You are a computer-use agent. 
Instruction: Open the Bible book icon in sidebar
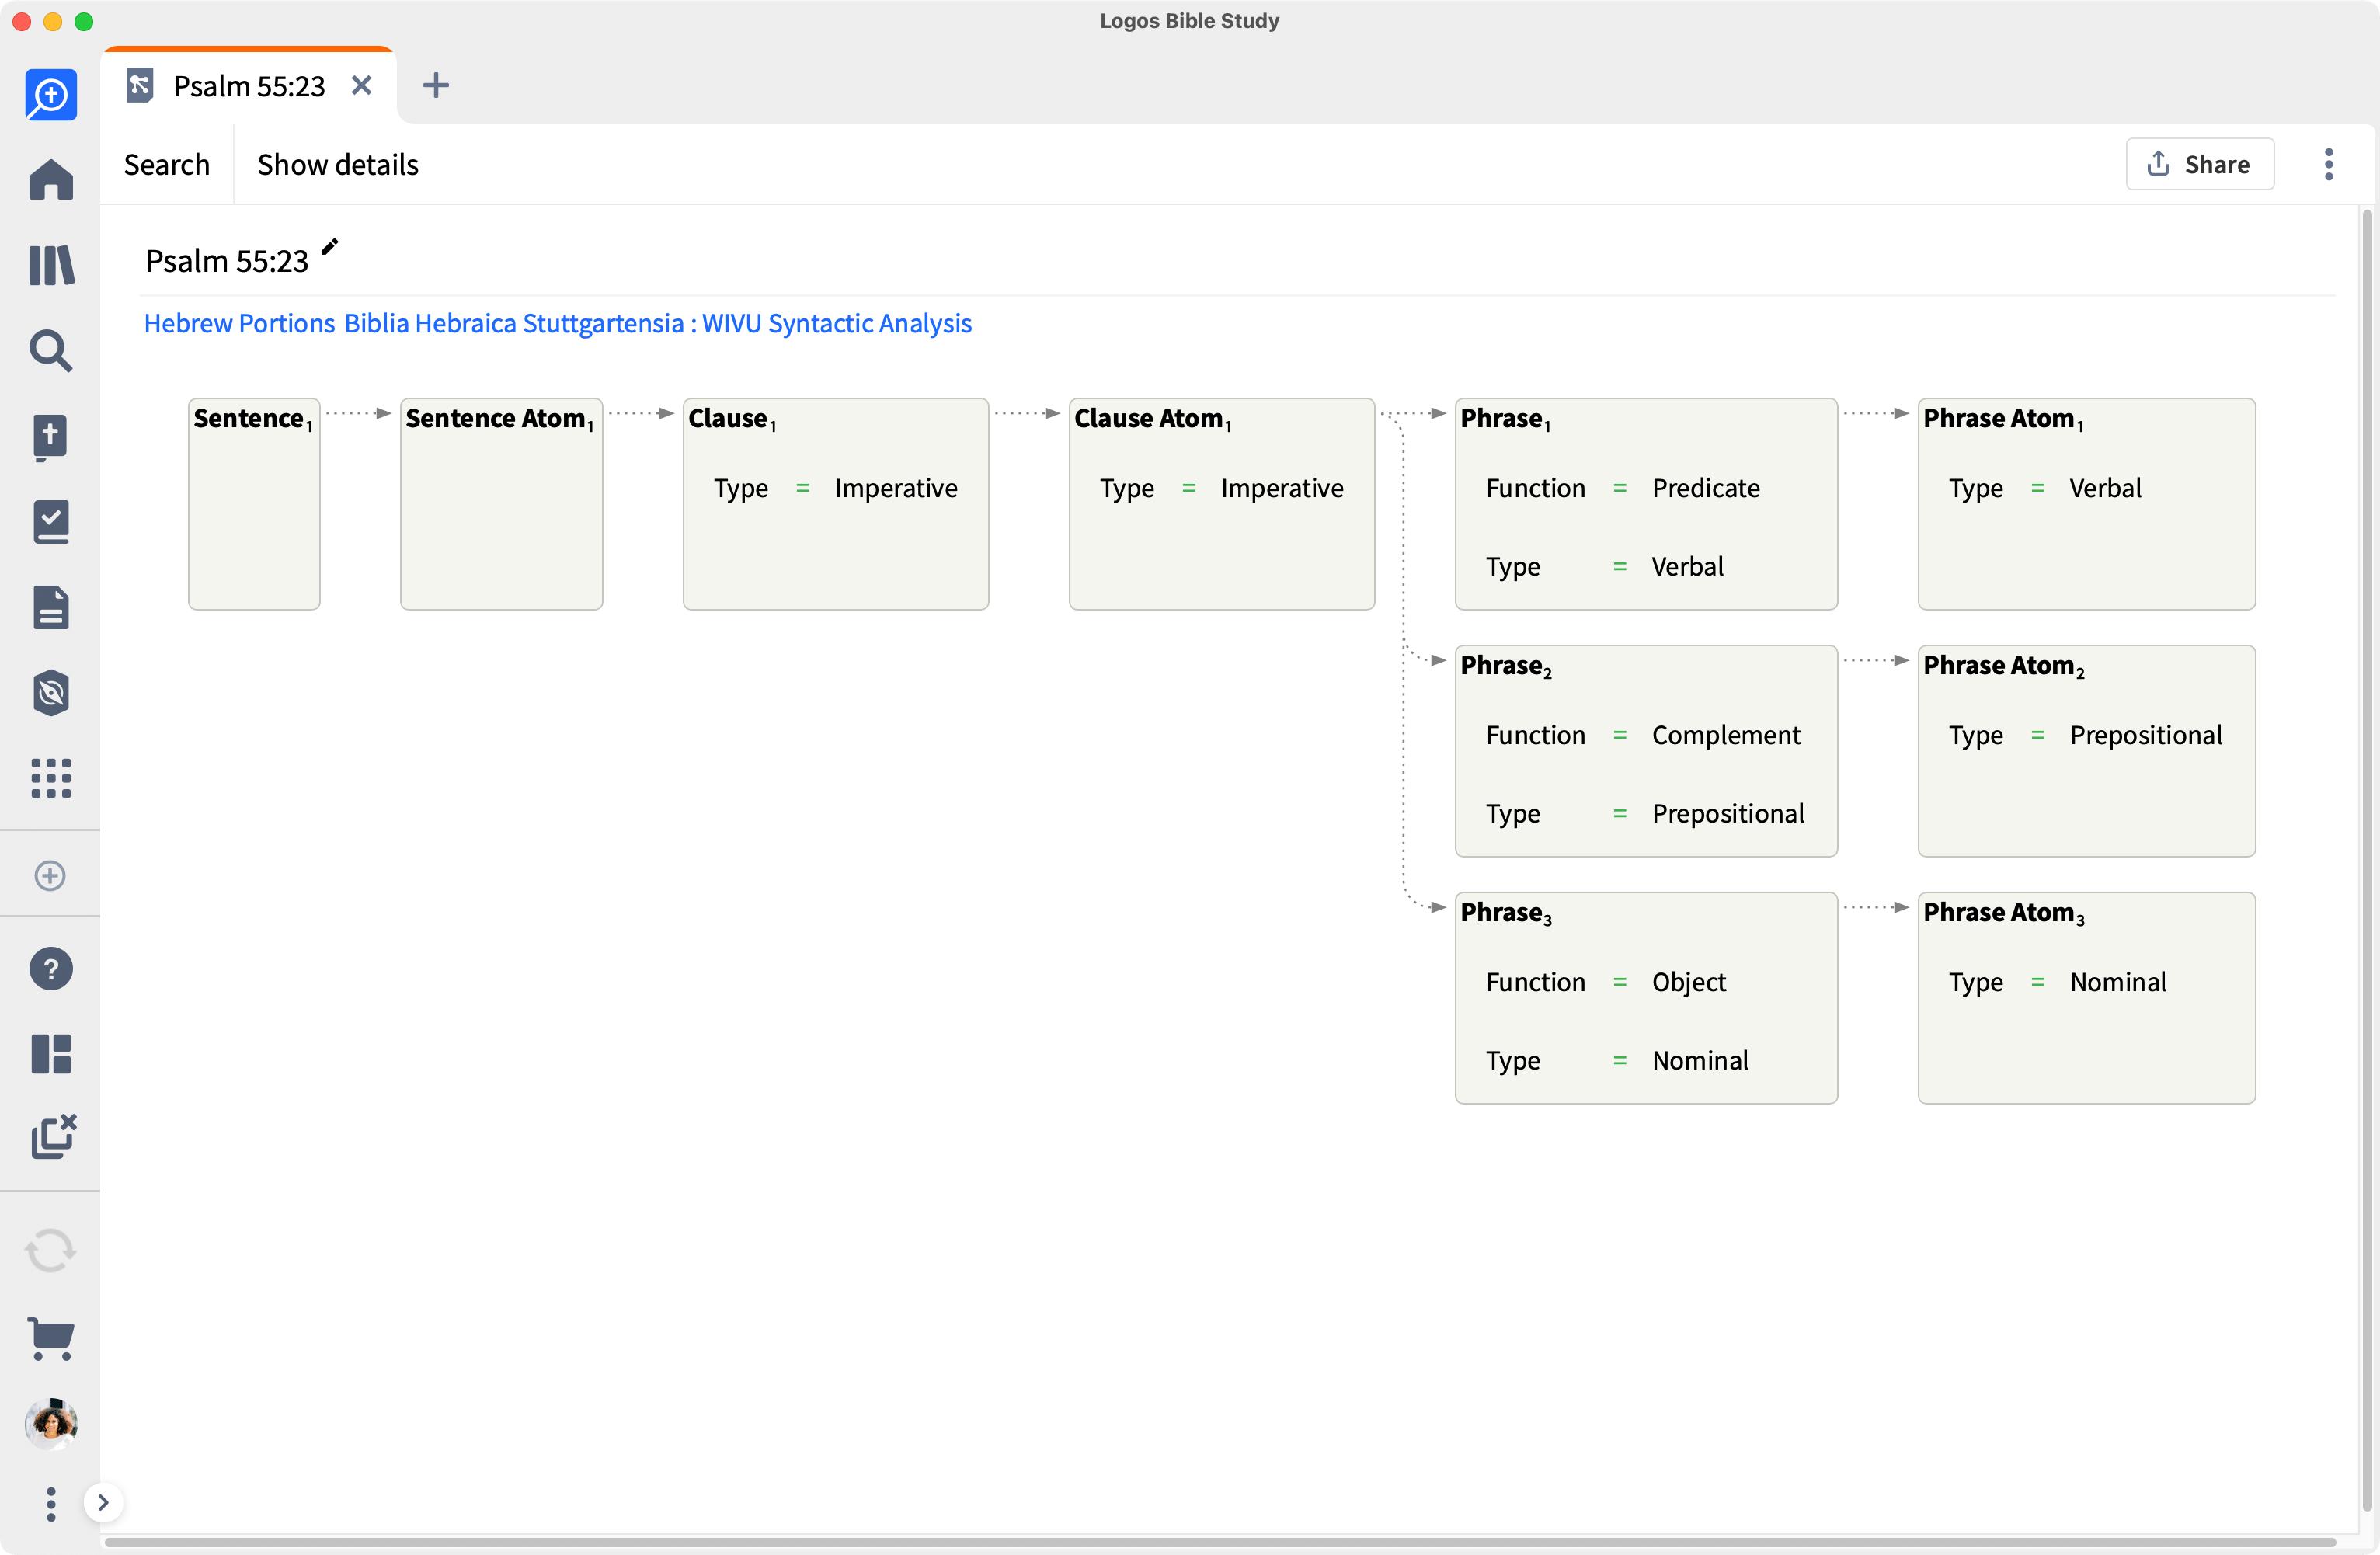pos(51,437)
